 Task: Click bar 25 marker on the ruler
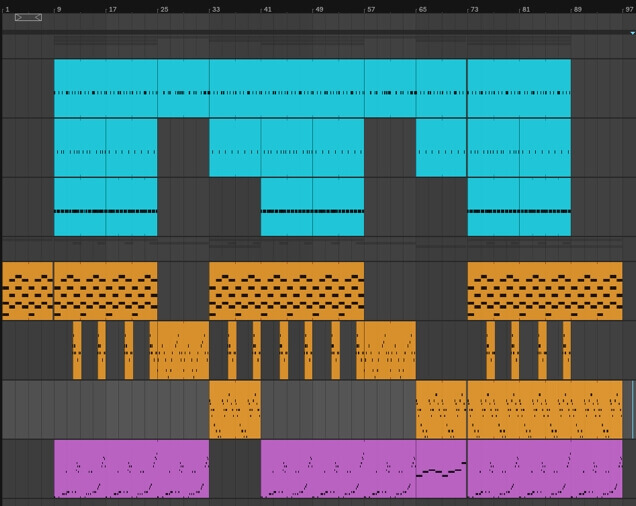[164, 9]
